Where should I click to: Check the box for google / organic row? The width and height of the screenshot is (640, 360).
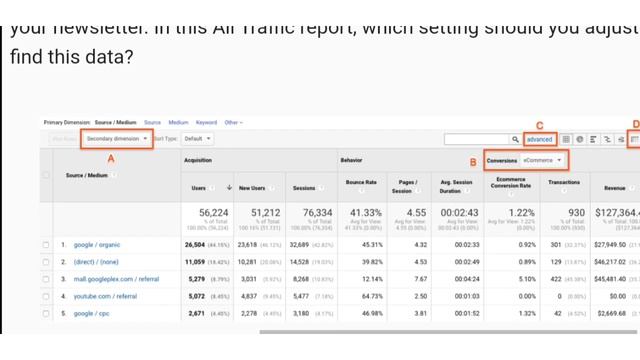pyautogui.click(x=46, y=245)
